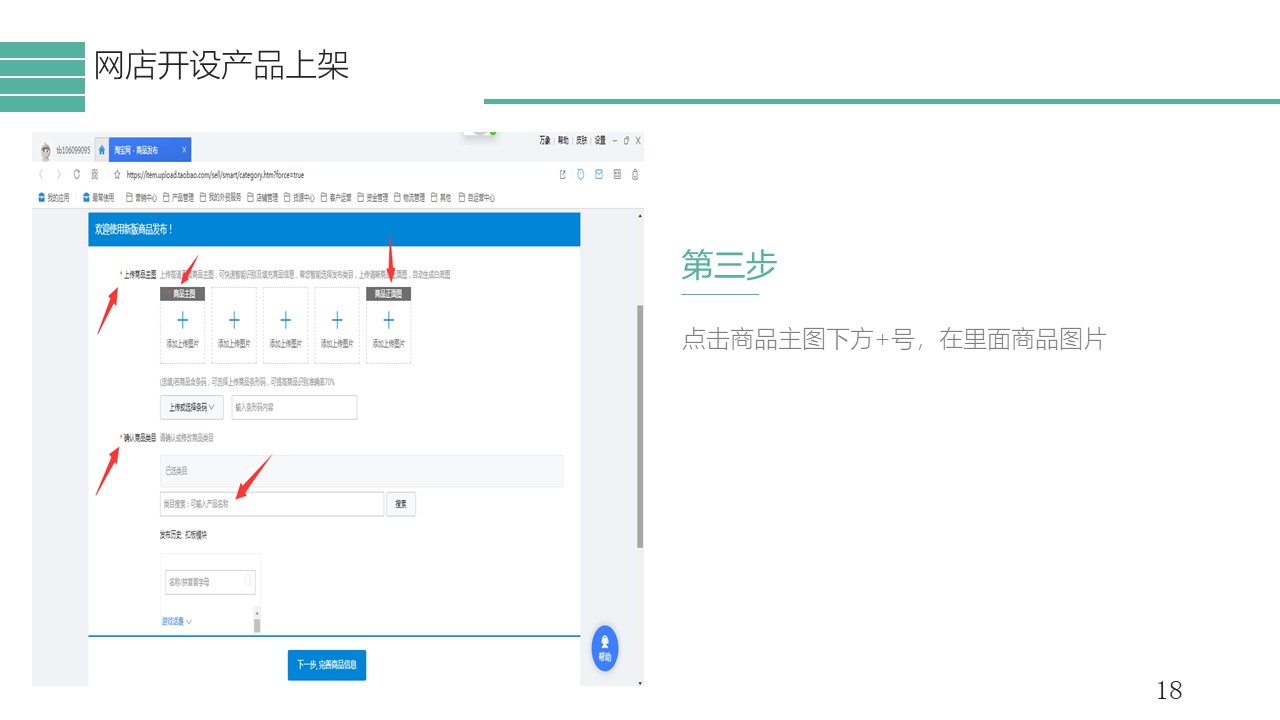Click the home icon tab
1280x720 pixels.
coord(101,150)
